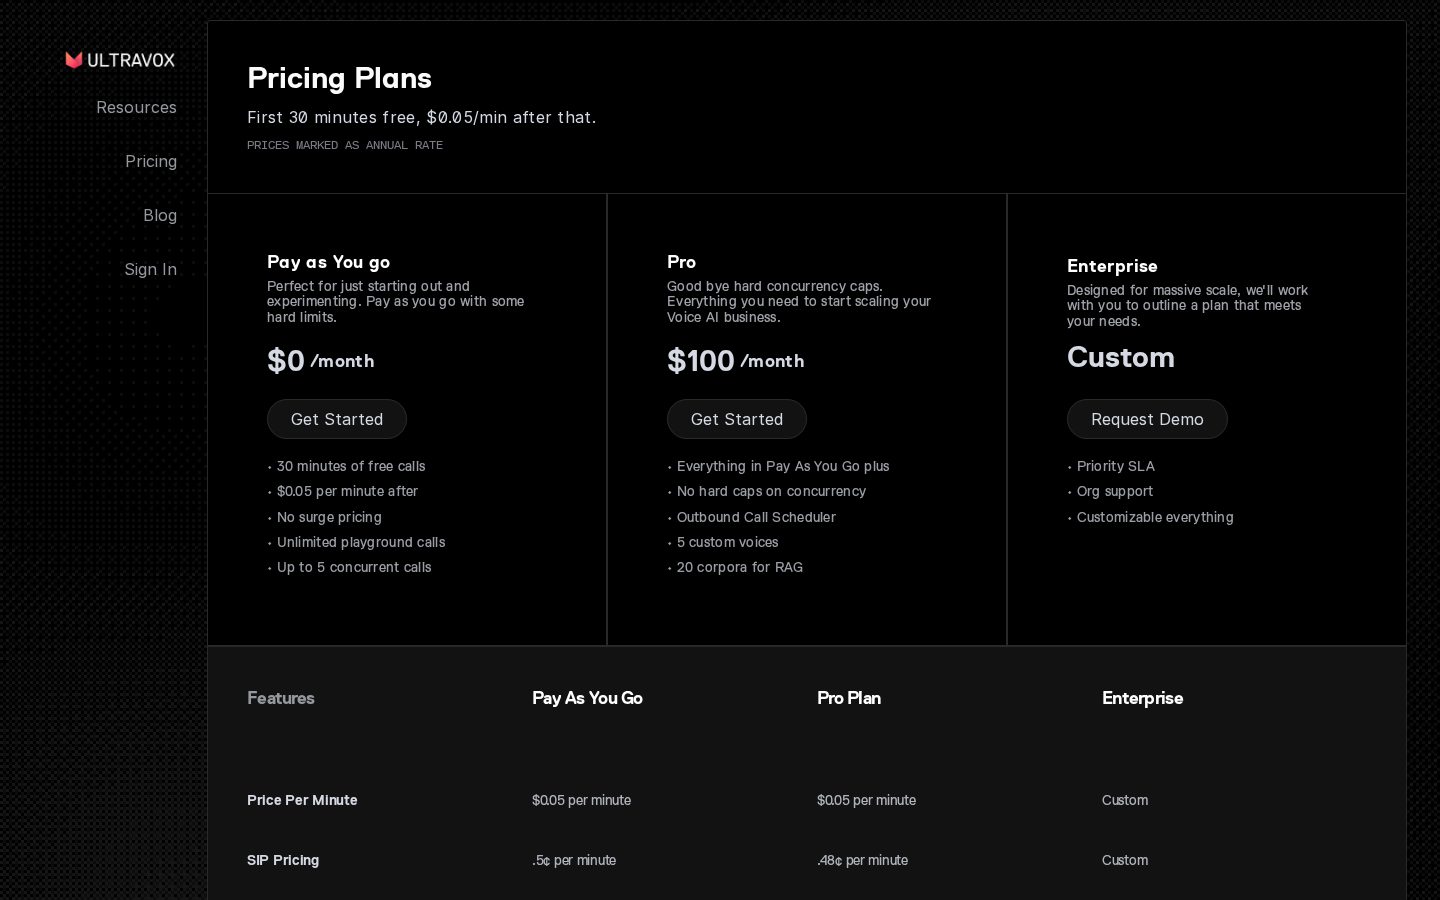Click the Pro plan description text
This screenshot has width=1440, height=900.
(x=799, y=301)
